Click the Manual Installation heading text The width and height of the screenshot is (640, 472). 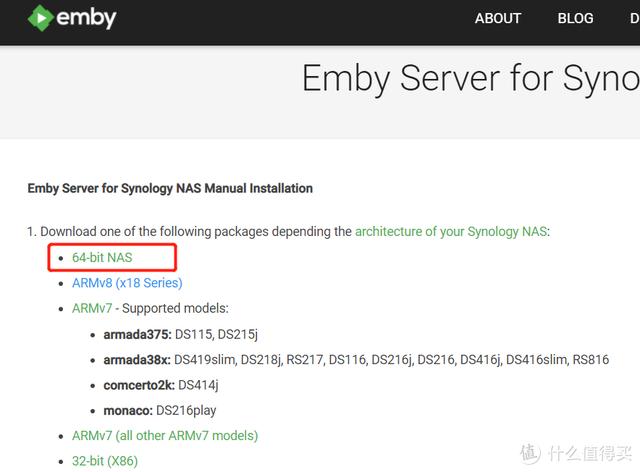tap(170, 188)
